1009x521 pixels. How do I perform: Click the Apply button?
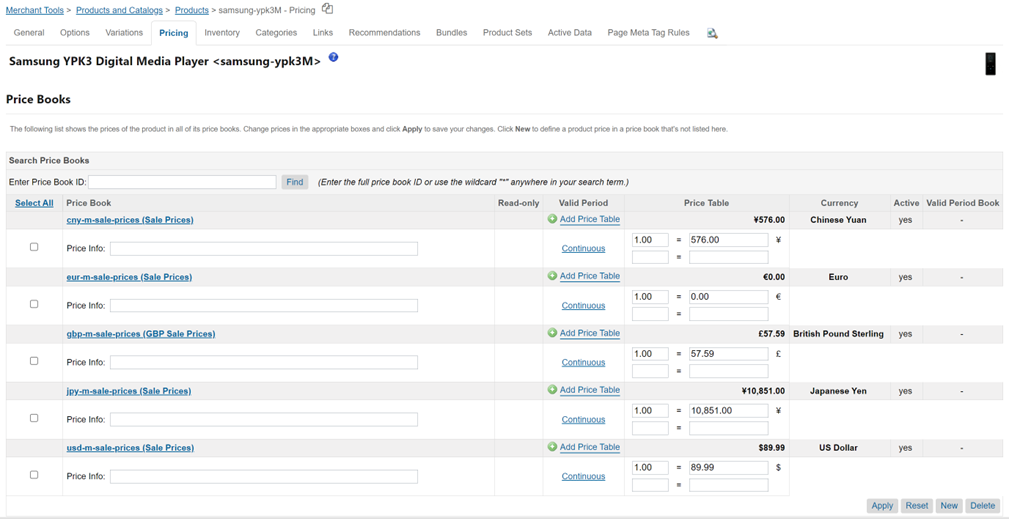pos(882,506)
